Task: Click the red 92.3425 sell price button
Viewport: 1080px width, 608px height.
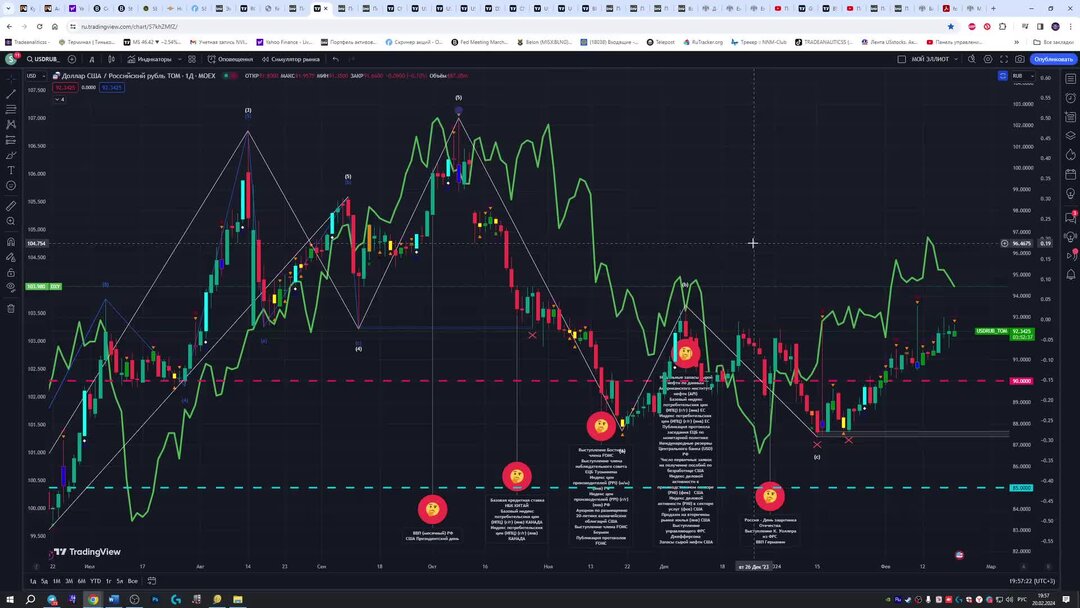Action: coord(65,87)
